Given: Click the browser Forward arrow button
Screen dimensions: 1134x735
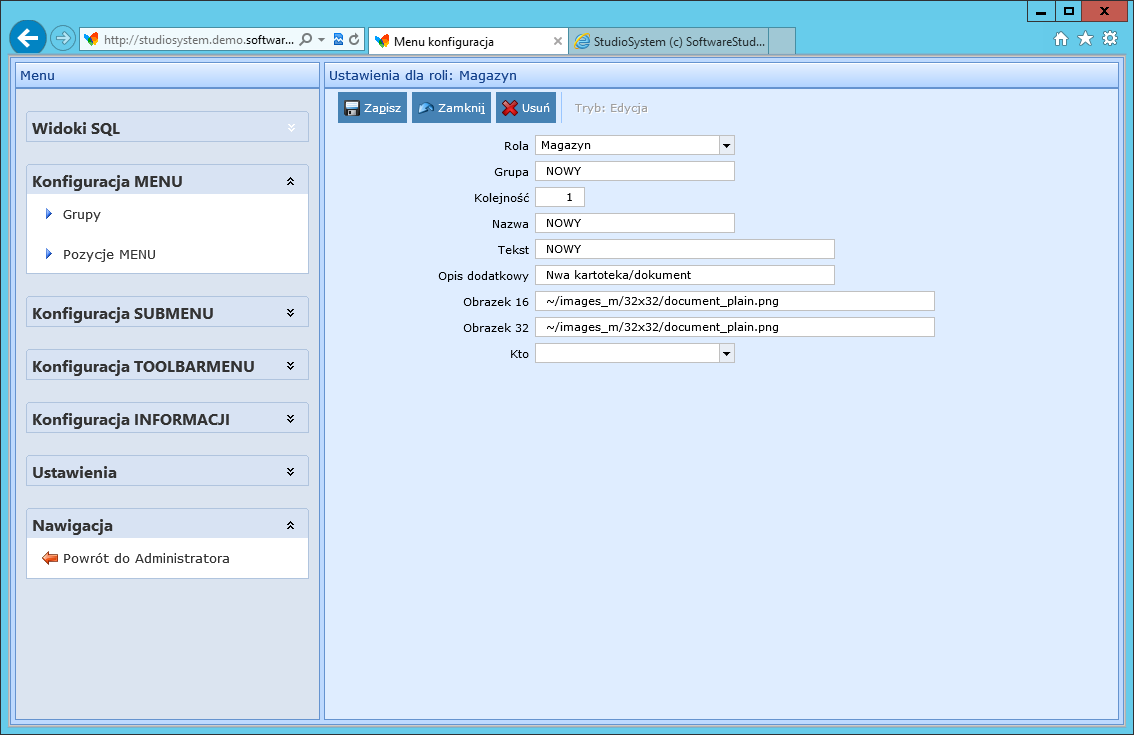Looking at the screenshot, I should 63,38.
